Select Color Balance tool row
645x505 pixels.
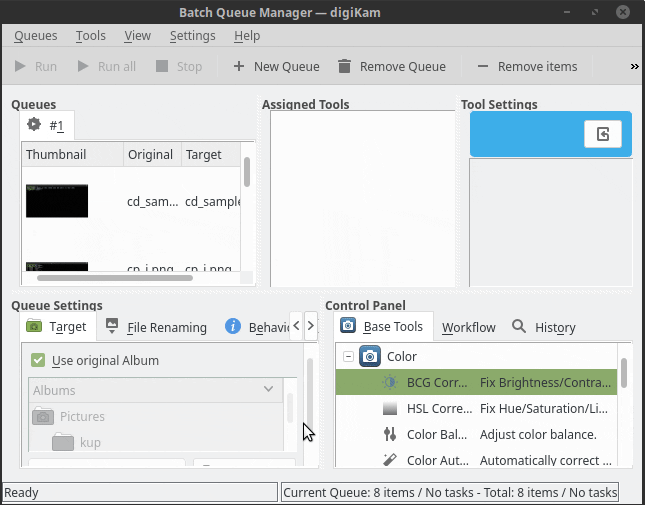pyautogui.click(x=476, y=434)
